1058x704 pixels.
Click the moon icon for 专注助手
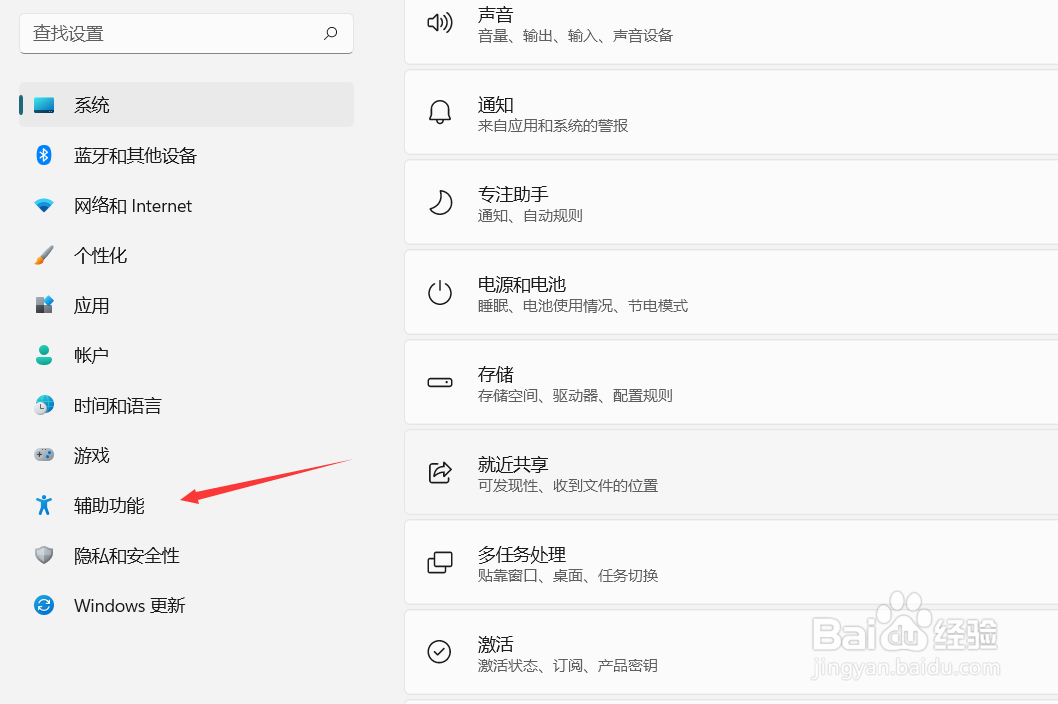(440, 202)
